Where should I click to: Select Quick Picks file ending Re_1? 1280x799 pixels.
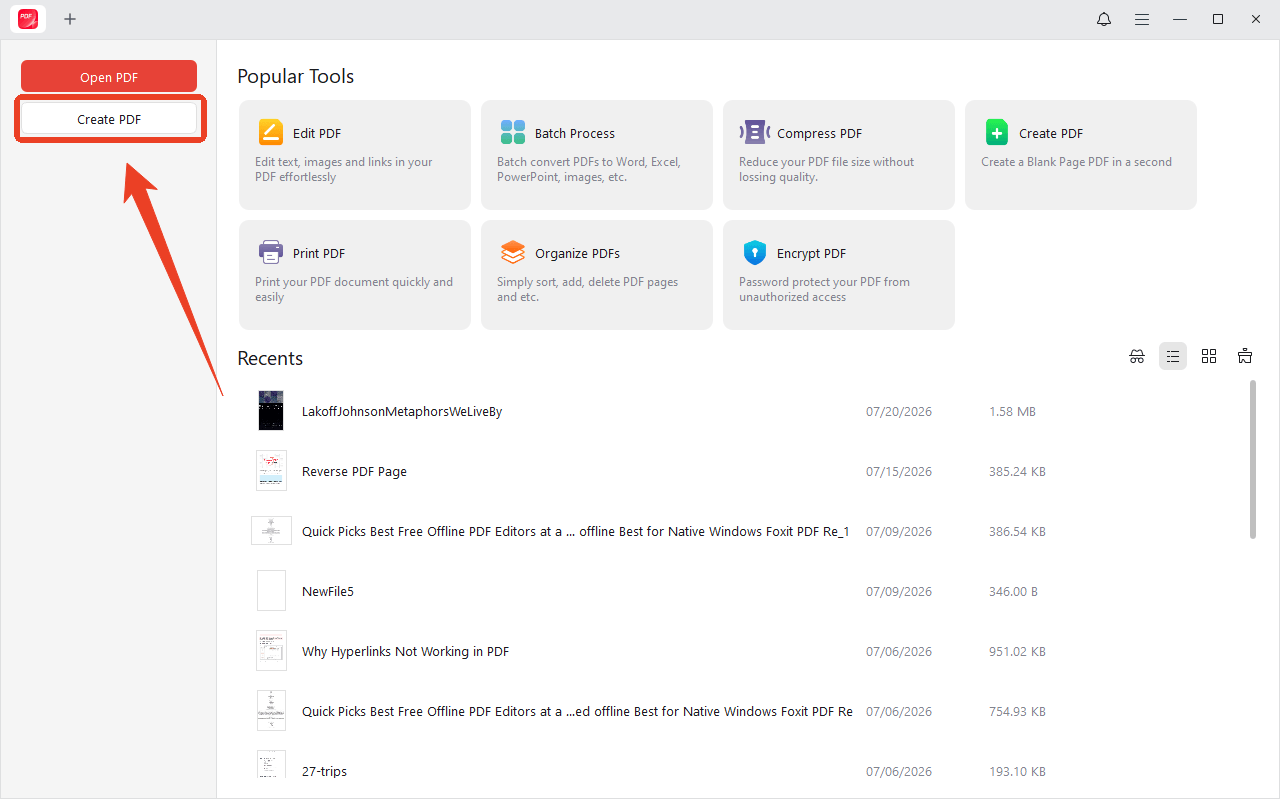point(576,532)
